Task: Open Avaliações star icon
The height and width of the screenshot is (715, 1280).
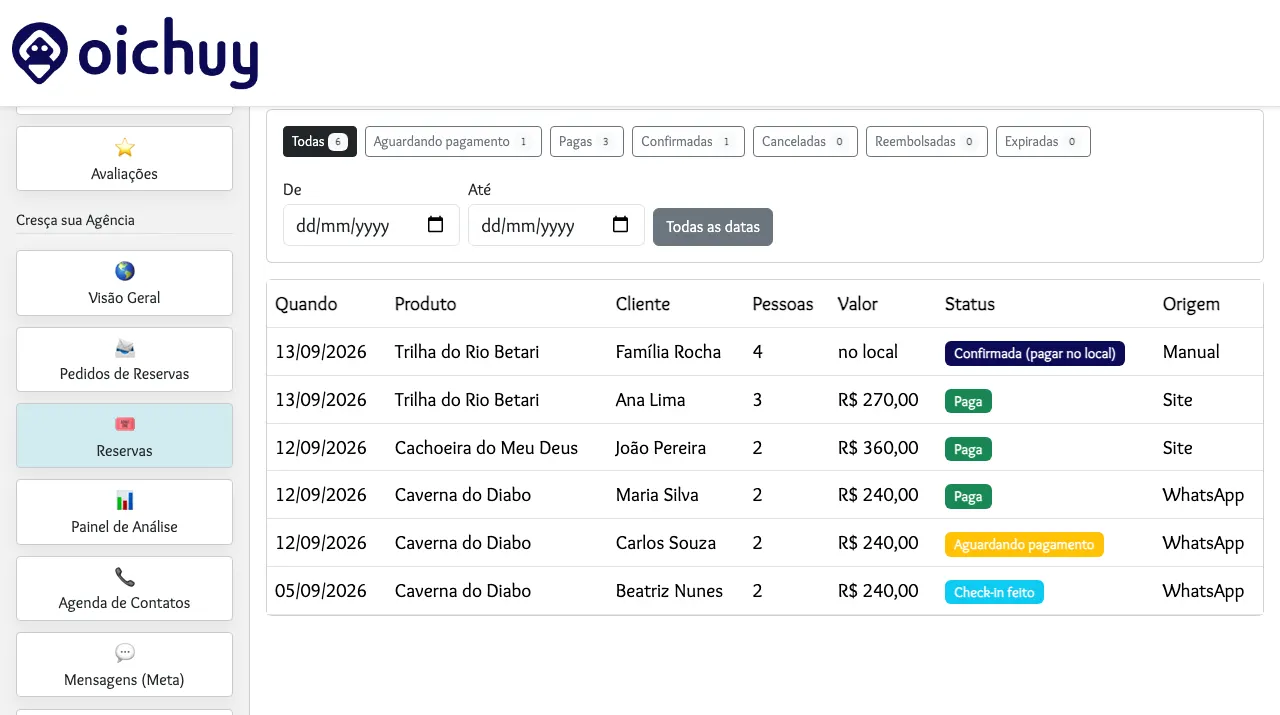Action: [125, 148]
